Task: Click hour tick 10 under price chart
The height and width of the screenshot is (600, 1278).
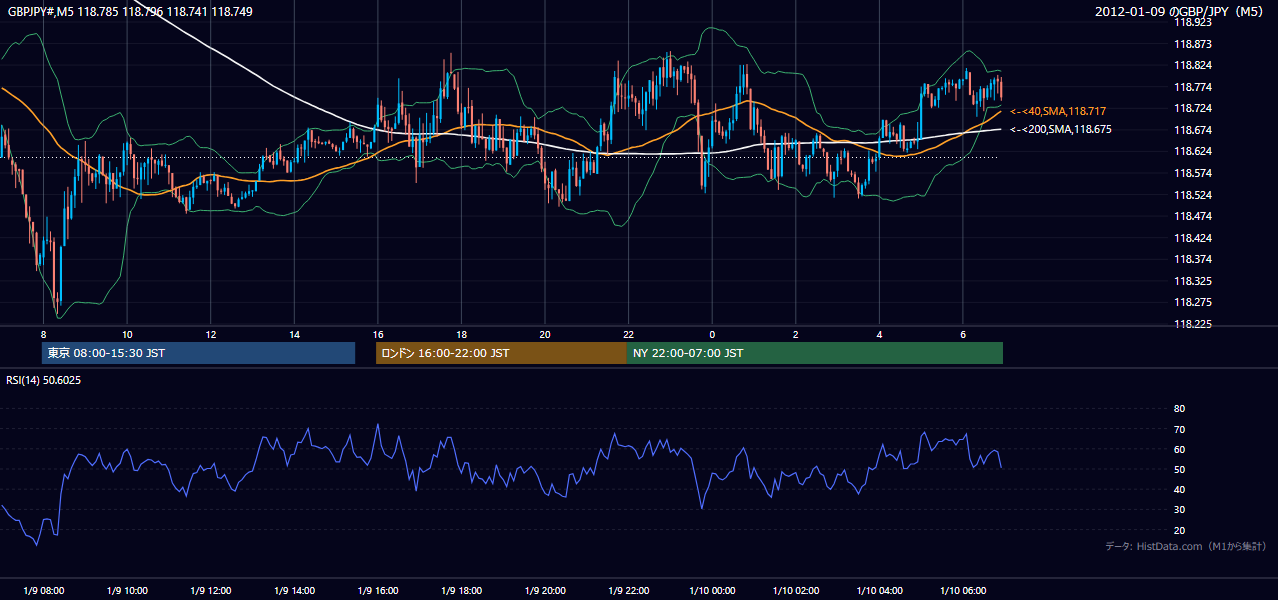Action: point(127,334)
